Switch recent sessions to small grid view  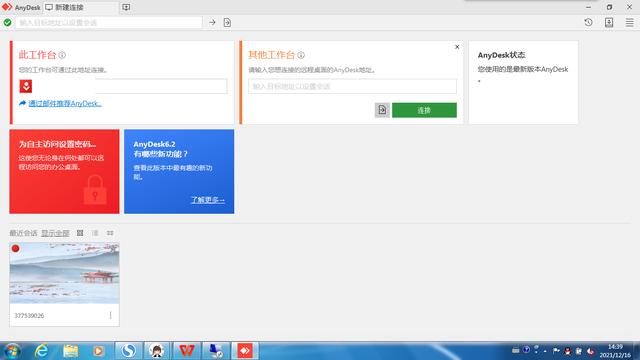click(110, 233)
